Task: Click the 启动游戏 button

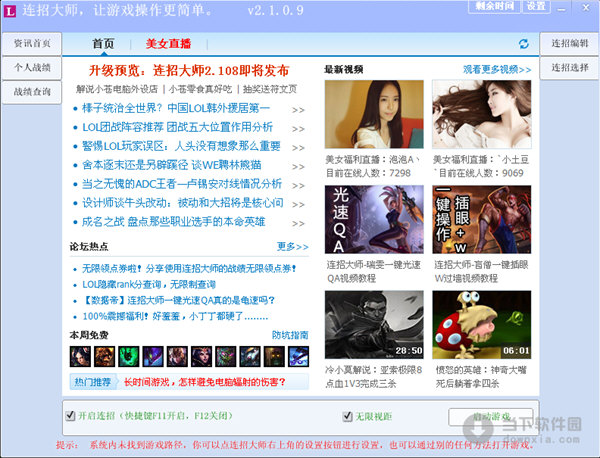Action: coord(491,416)
